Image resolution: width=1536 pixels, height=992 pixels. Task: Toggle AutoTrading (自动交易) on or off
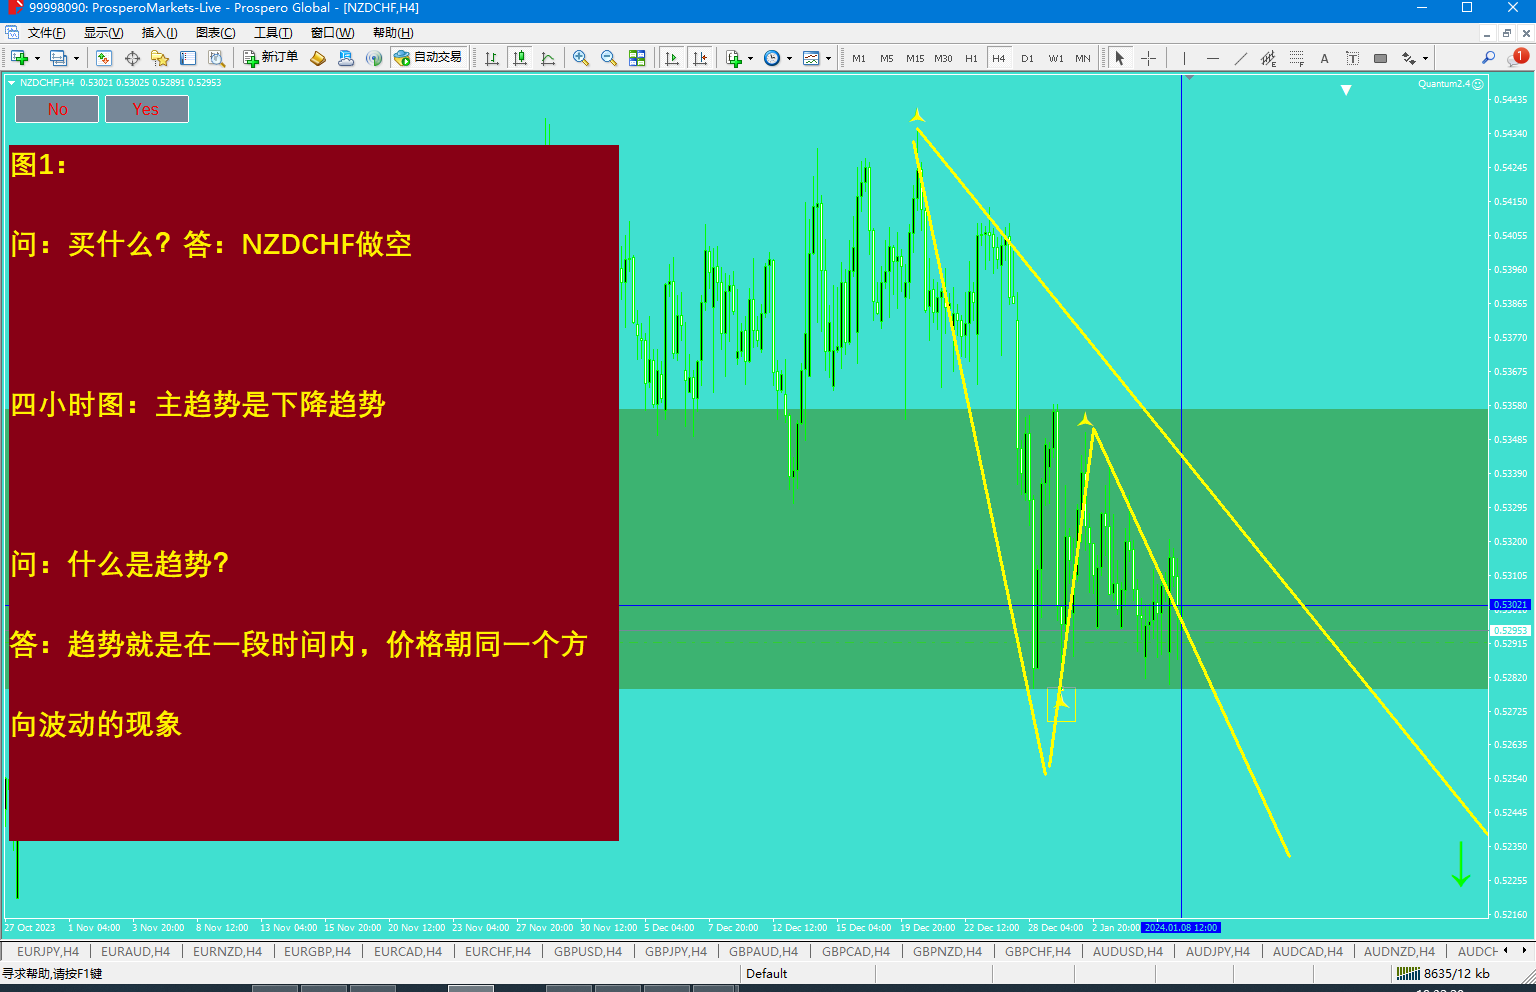[x=429, y=58]
